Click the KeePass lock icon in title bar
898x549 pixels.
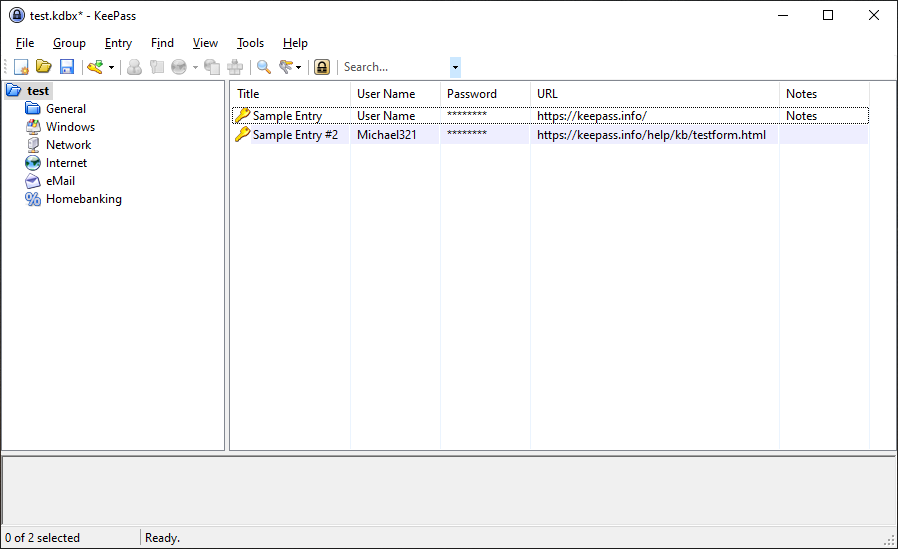pos(17,15)
